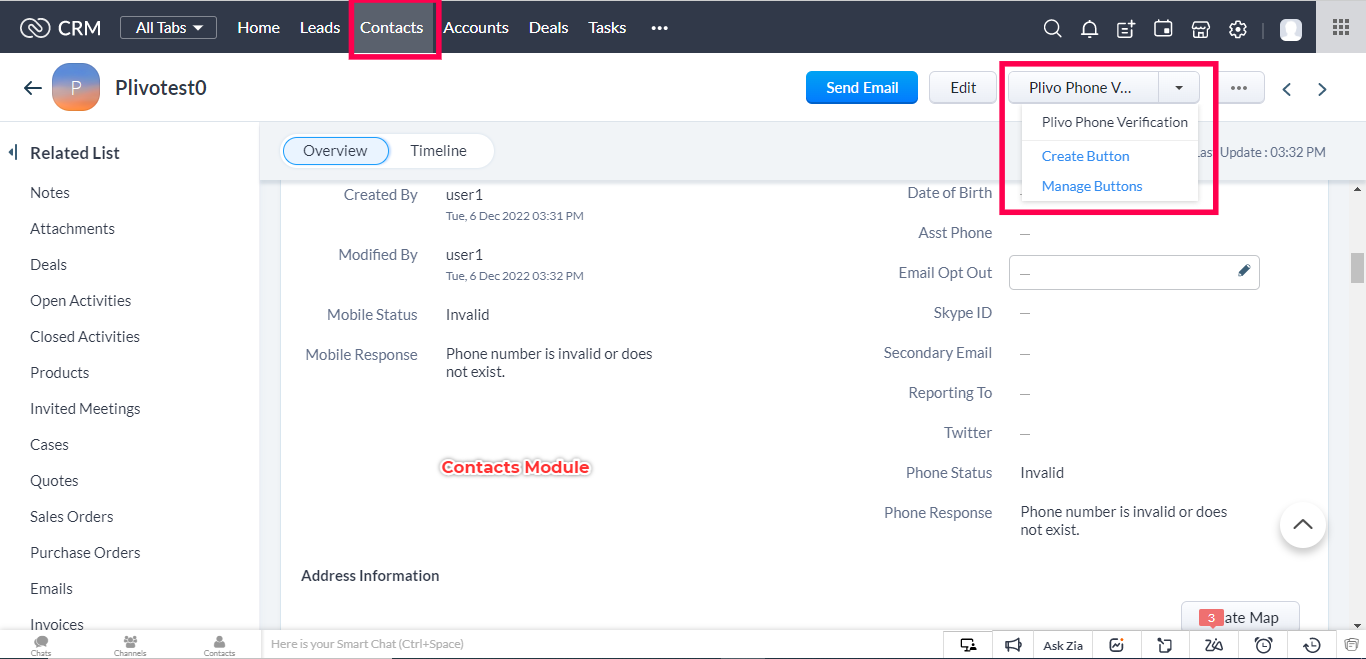The height and width of the screenshot is (659, 1366).
Task: Open the alarm clock reminders icon
Action: click(x=1263, y=645)
